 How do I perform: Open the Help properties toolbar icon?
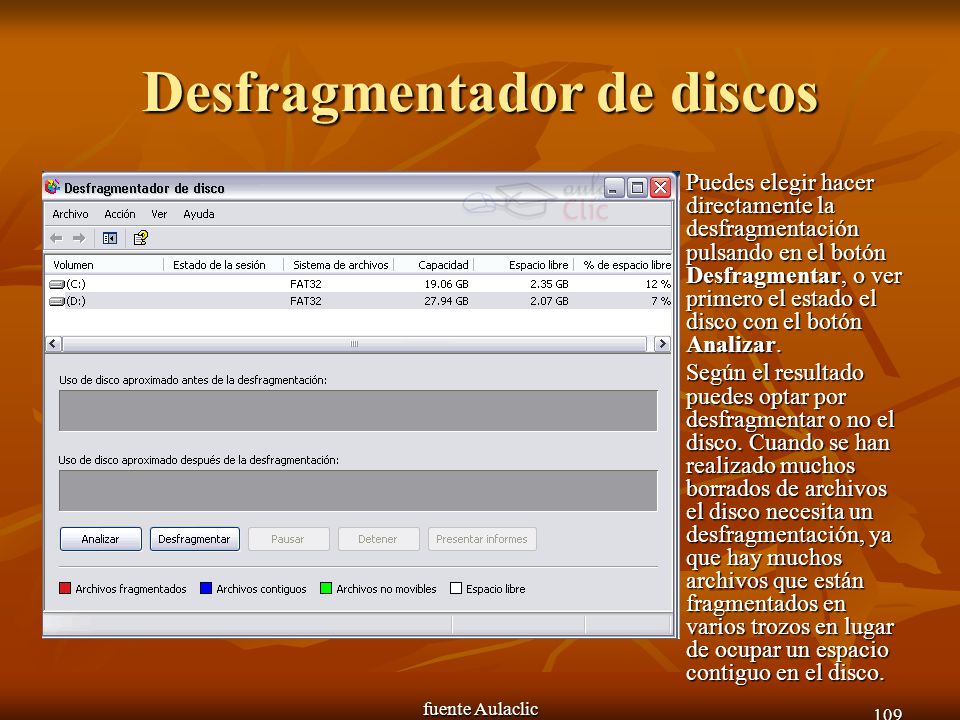141,238
